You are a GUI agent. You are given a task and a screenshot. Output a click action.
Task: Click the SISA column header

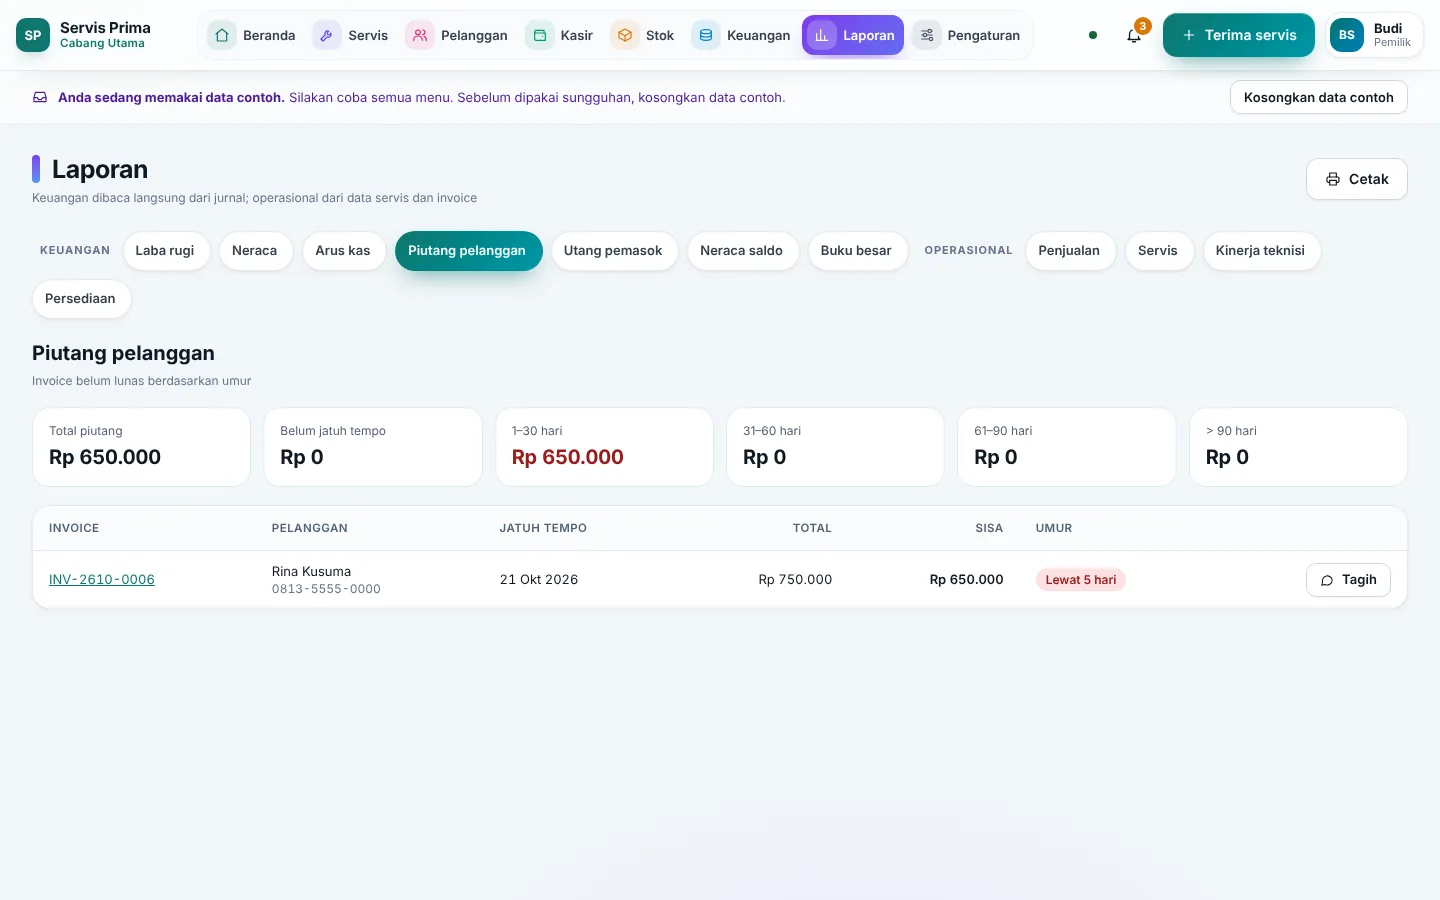(989, 528)
